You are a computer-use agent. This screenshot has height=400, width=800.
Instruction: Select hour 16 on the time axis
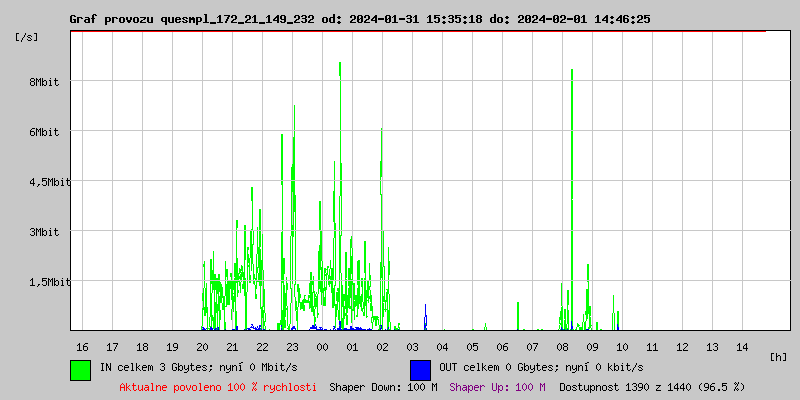tap(83, 347)
